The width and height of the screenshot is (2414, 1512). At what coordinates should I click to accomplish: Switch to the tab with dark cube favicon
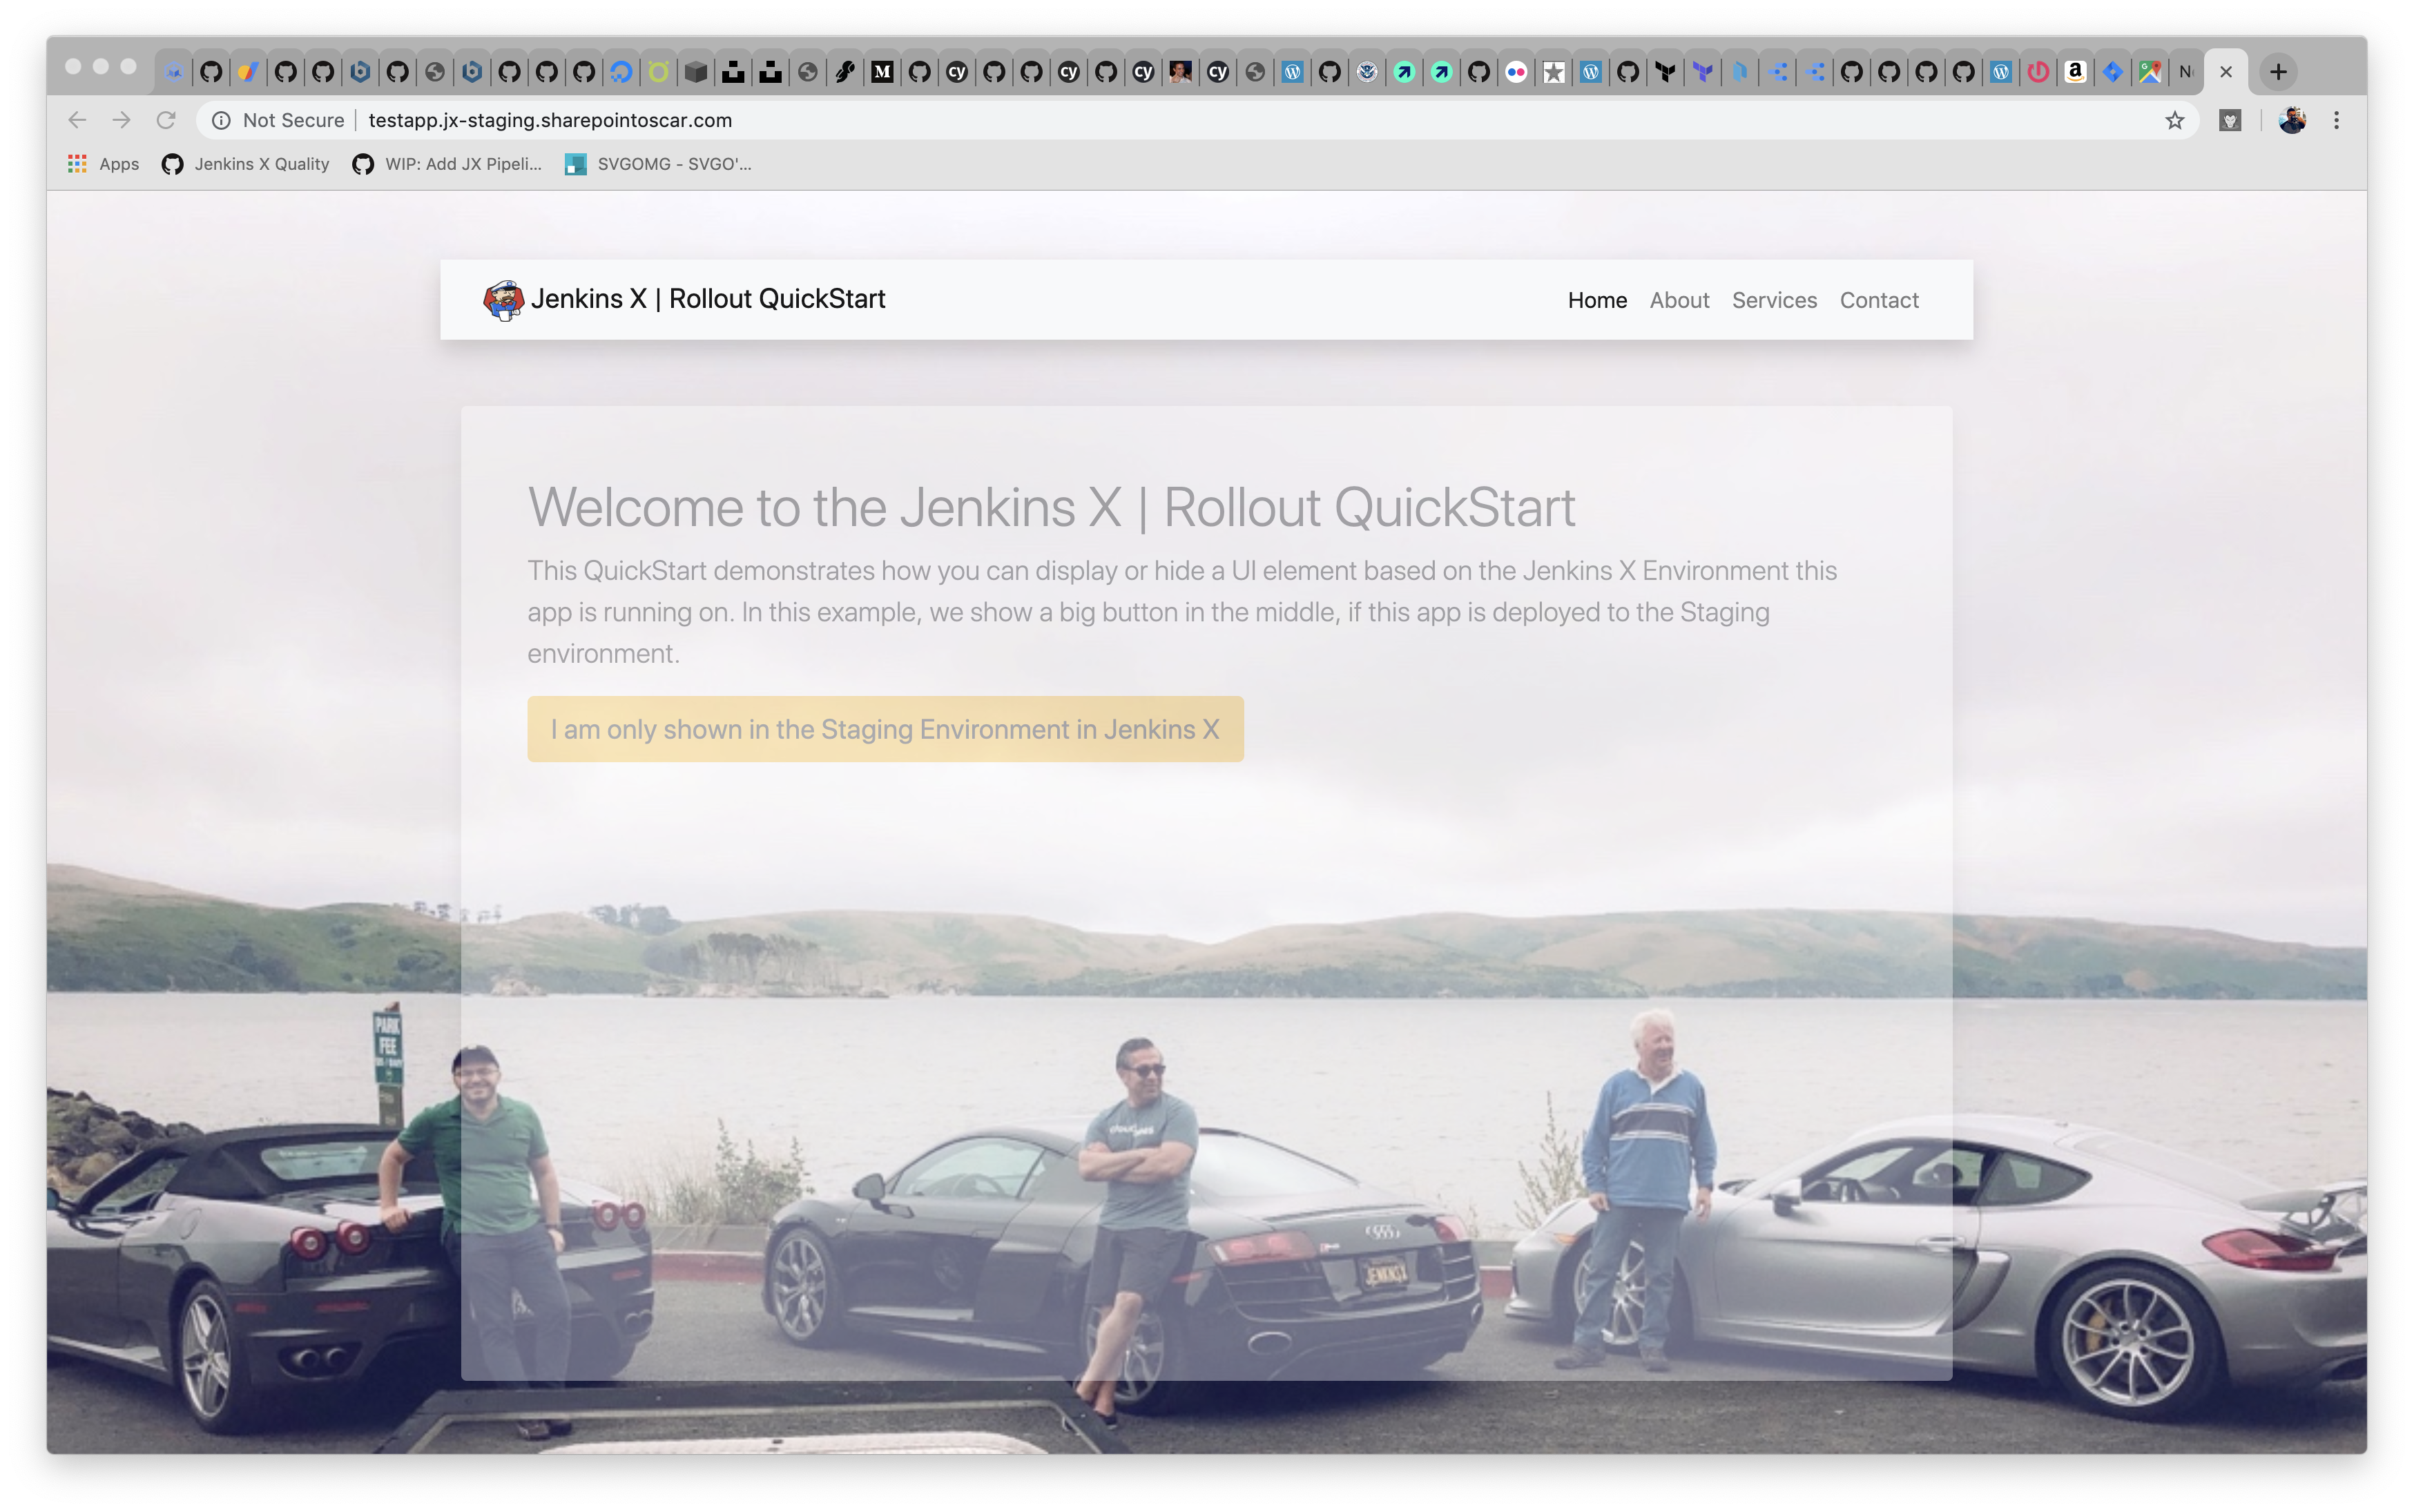(696, 72)
